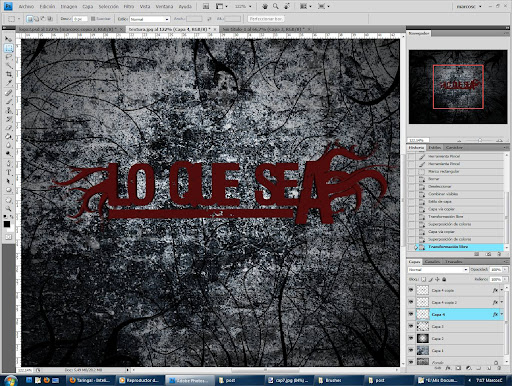Toggle visibility of Capa 2 layer
Image resolution: width=512 pixels, height=386 pixels.
(x=411, y=338)
